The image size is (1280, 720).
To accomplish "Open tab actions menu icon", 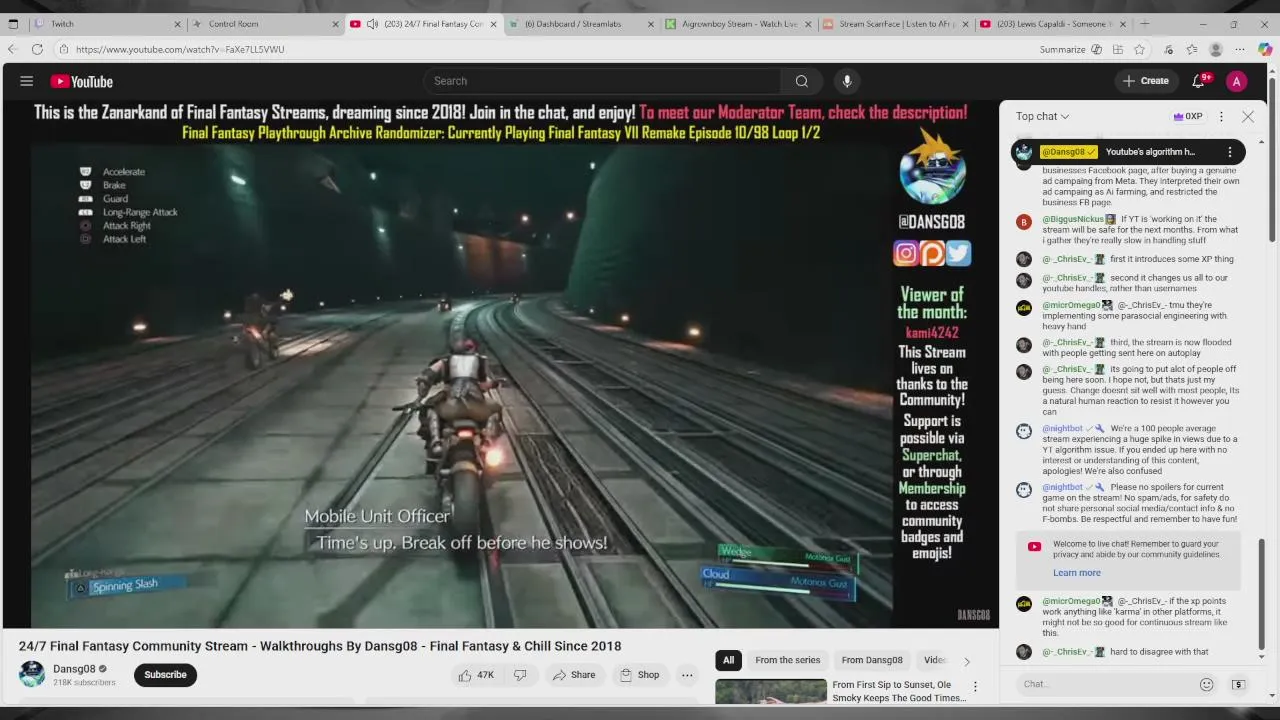I will pyautogui.click(x=13, y=24).
